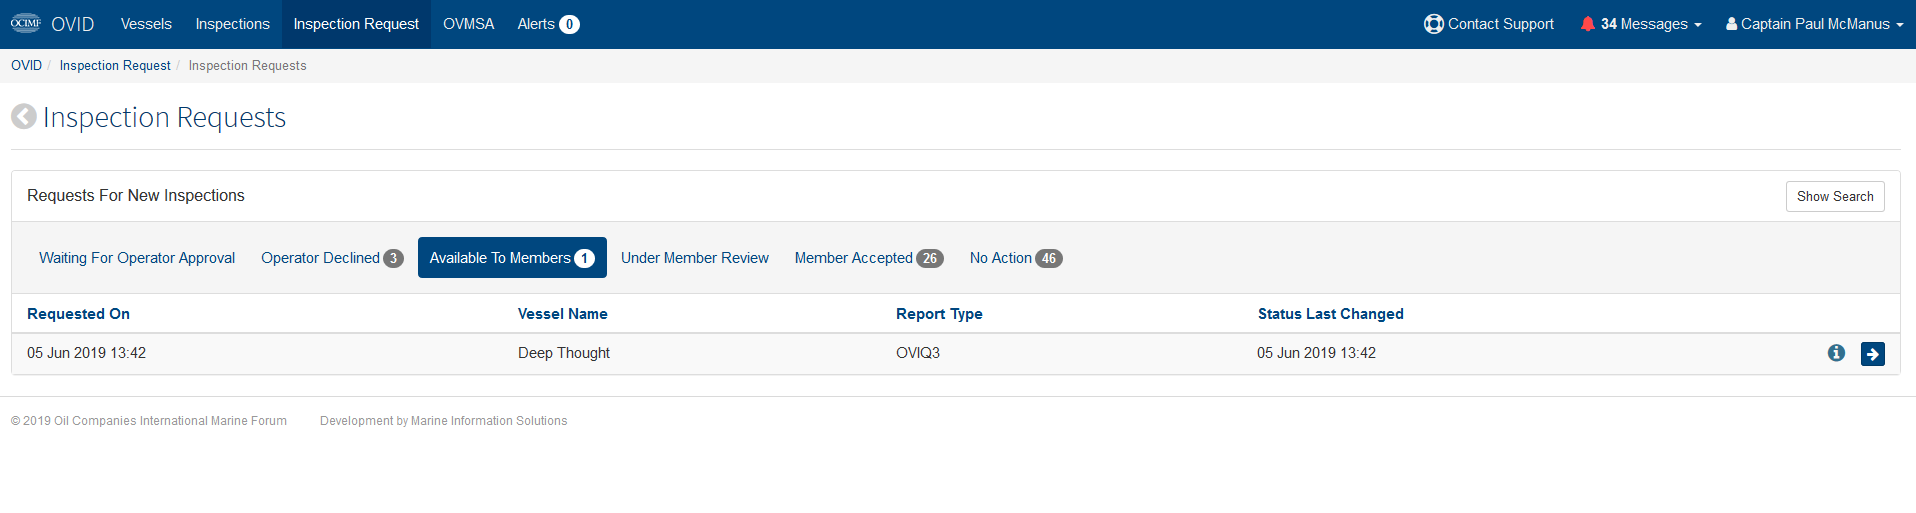Screen dimensions: 1916x513
Task: Click the arrow button for Deep Thought
Action: point(1872,354)
